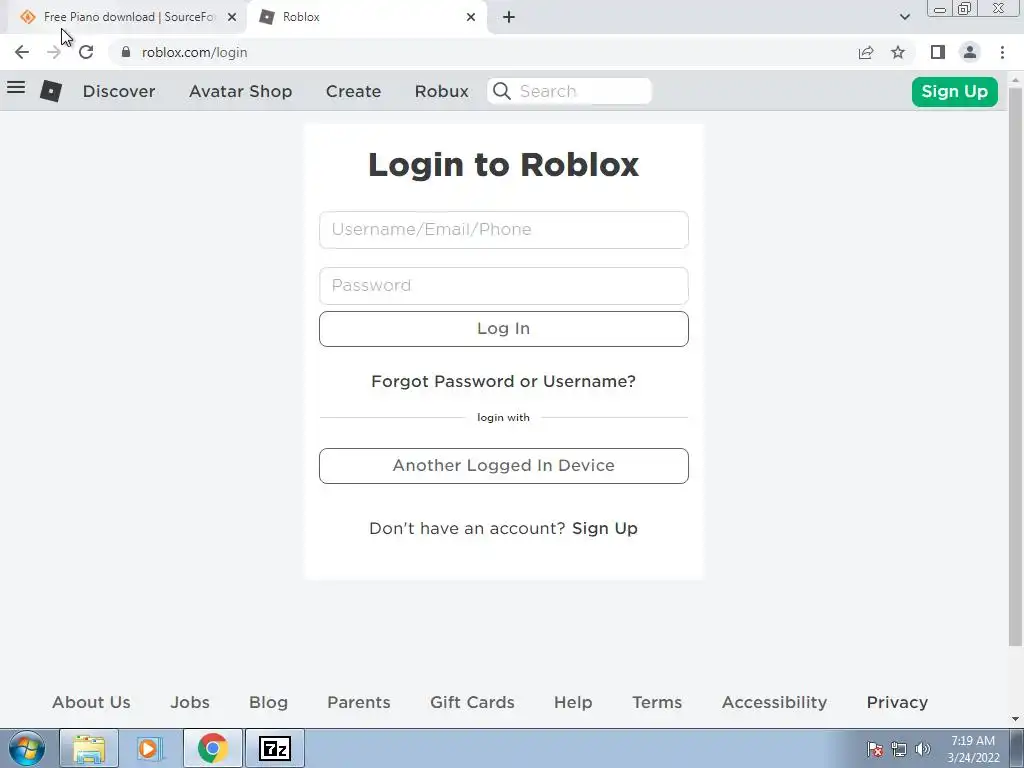
Task: Open the Chrome three-dot menu
Action: click(x=1002, y=52)
